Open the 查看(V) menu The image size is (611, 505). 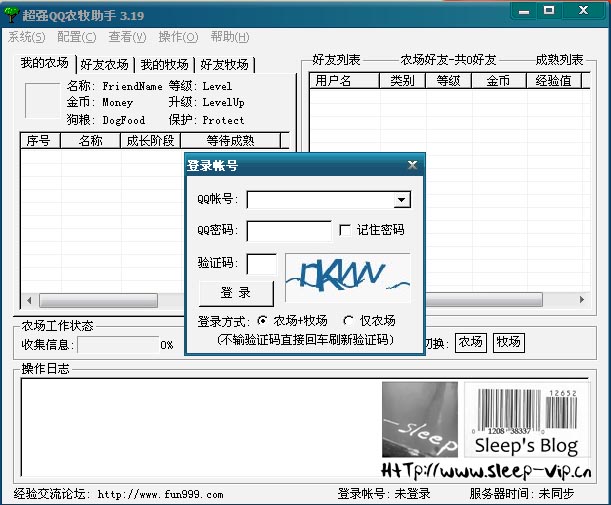(127, 37)
